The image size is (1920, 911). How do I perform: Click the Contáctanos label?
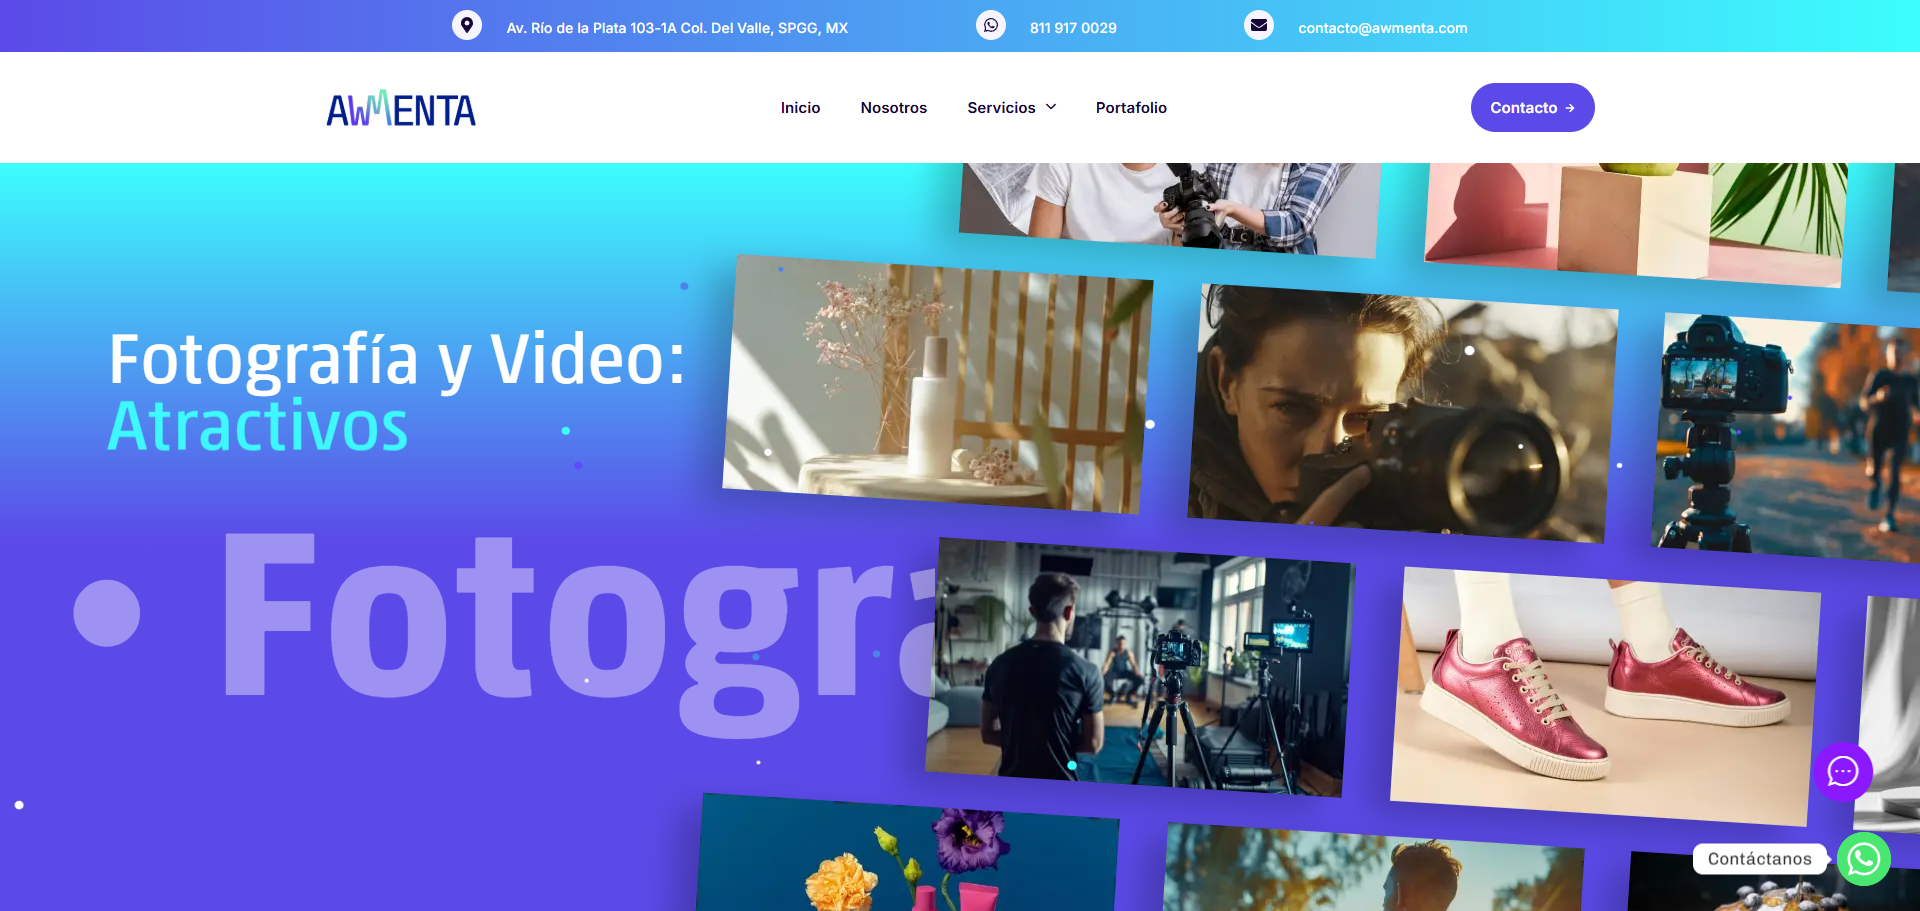[x=1759, y=859]
